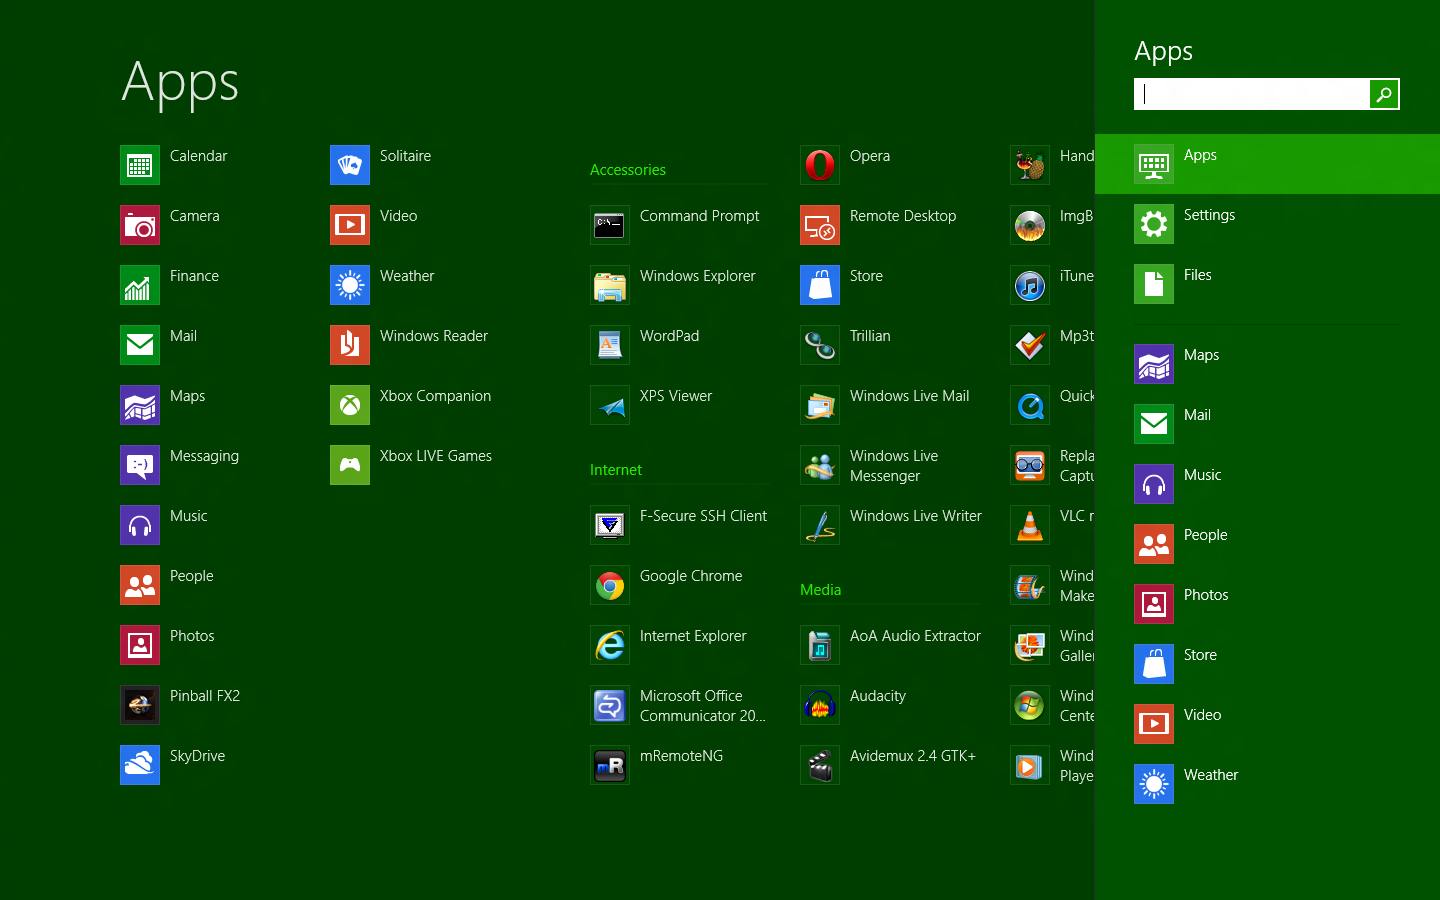Screen dimensions: 1440x900
Task: Launch Windows Explorer icon
Action: pos(610,285)
